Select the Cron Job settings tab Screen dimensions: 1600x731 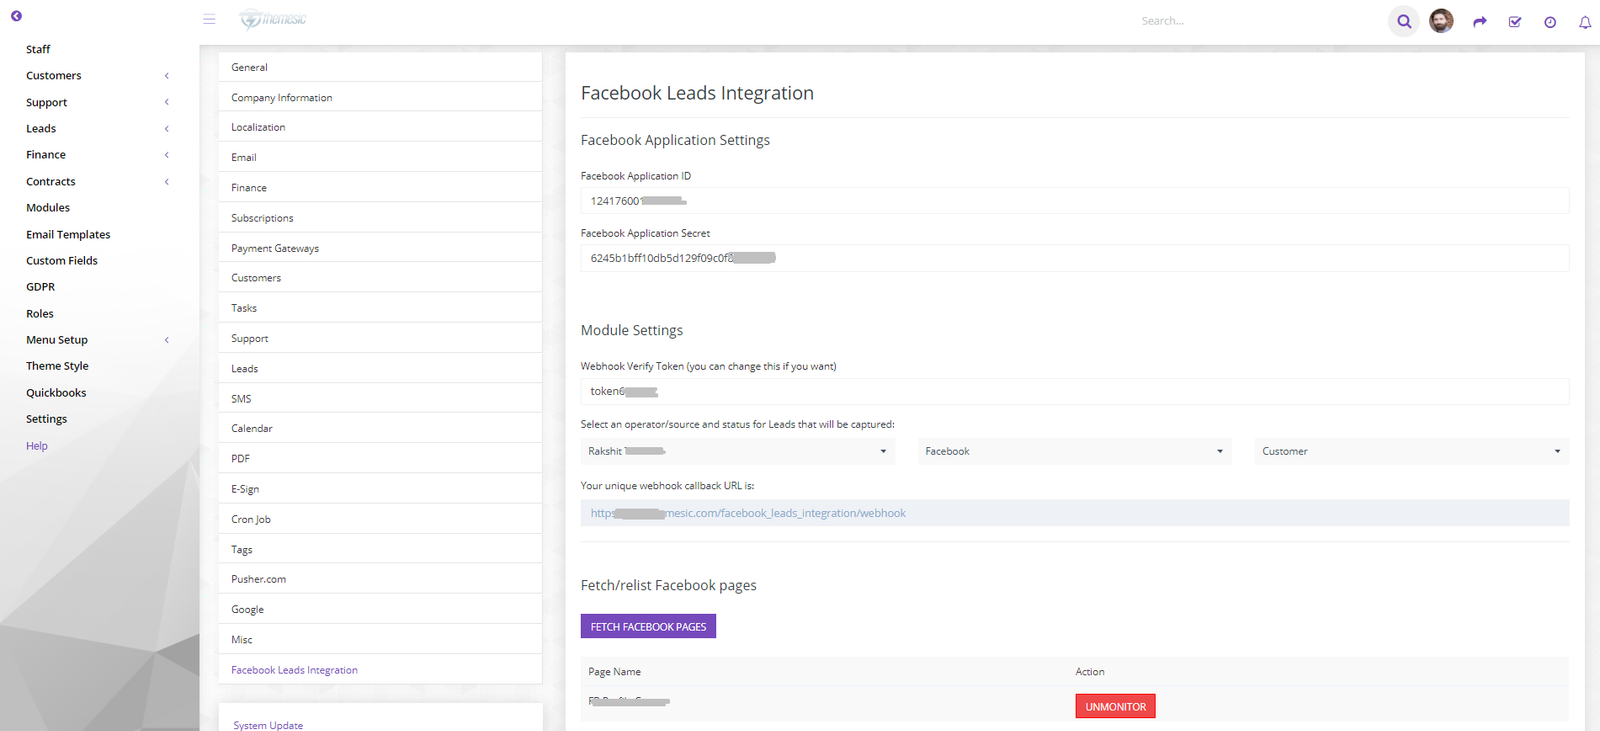point(251,519)
